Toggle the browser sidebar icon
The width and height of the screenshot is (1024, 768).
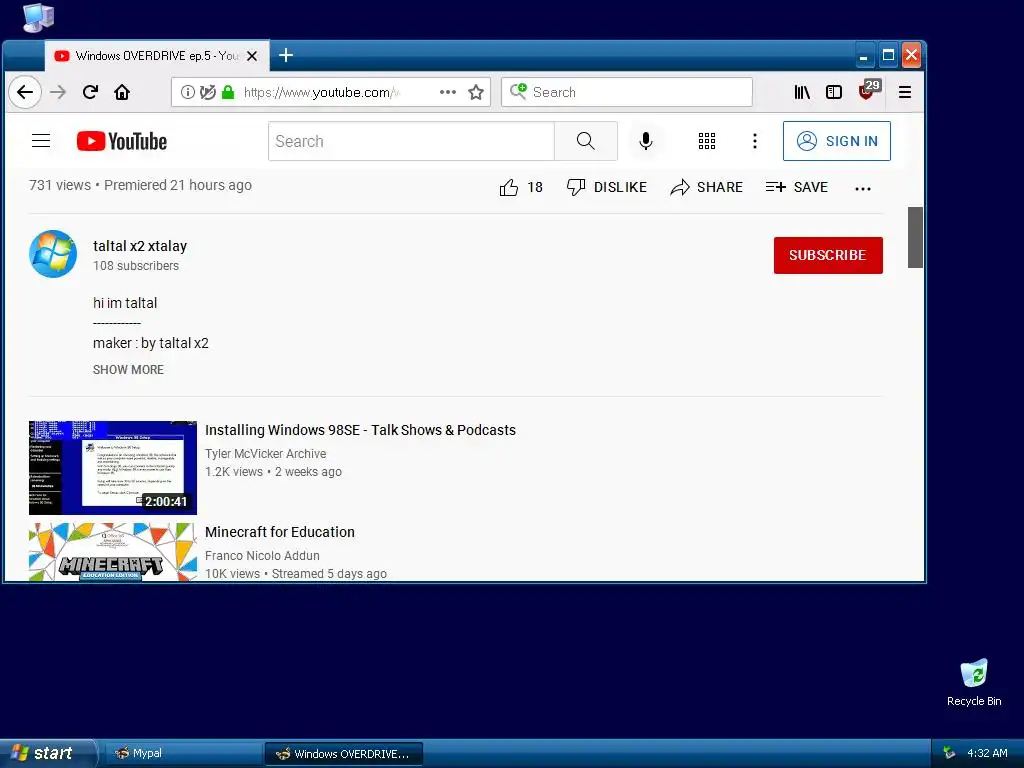click(834, 92)
